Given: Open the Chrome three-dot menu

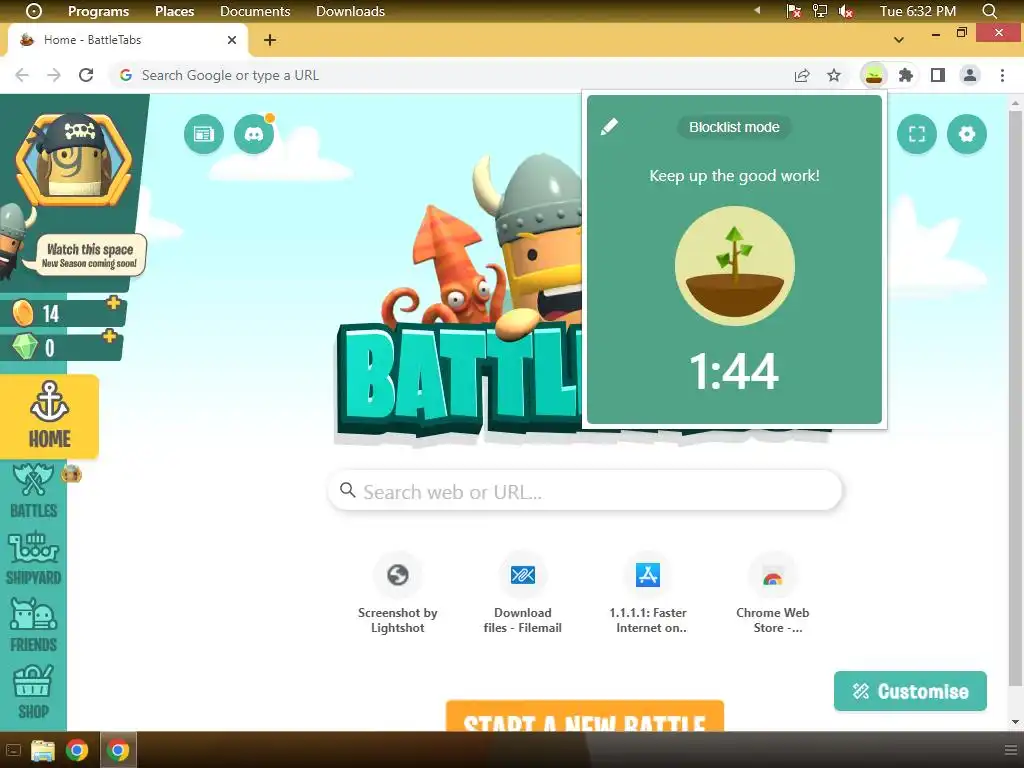Looking at the screenshot, I should [x=1002, y=75].
